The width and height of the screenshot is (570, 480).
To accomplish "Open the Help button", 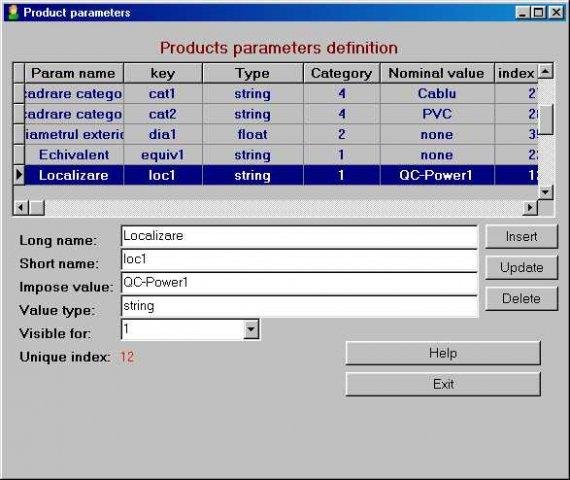I will tap(443, 353).
